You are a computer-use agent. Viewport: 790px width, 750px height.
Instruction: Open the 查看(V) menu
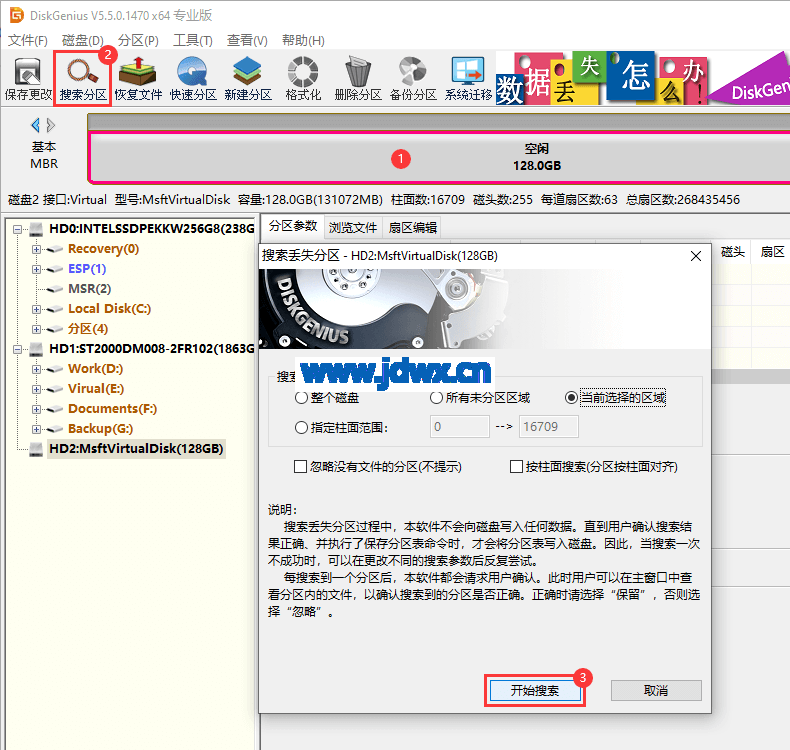[247, 40]
